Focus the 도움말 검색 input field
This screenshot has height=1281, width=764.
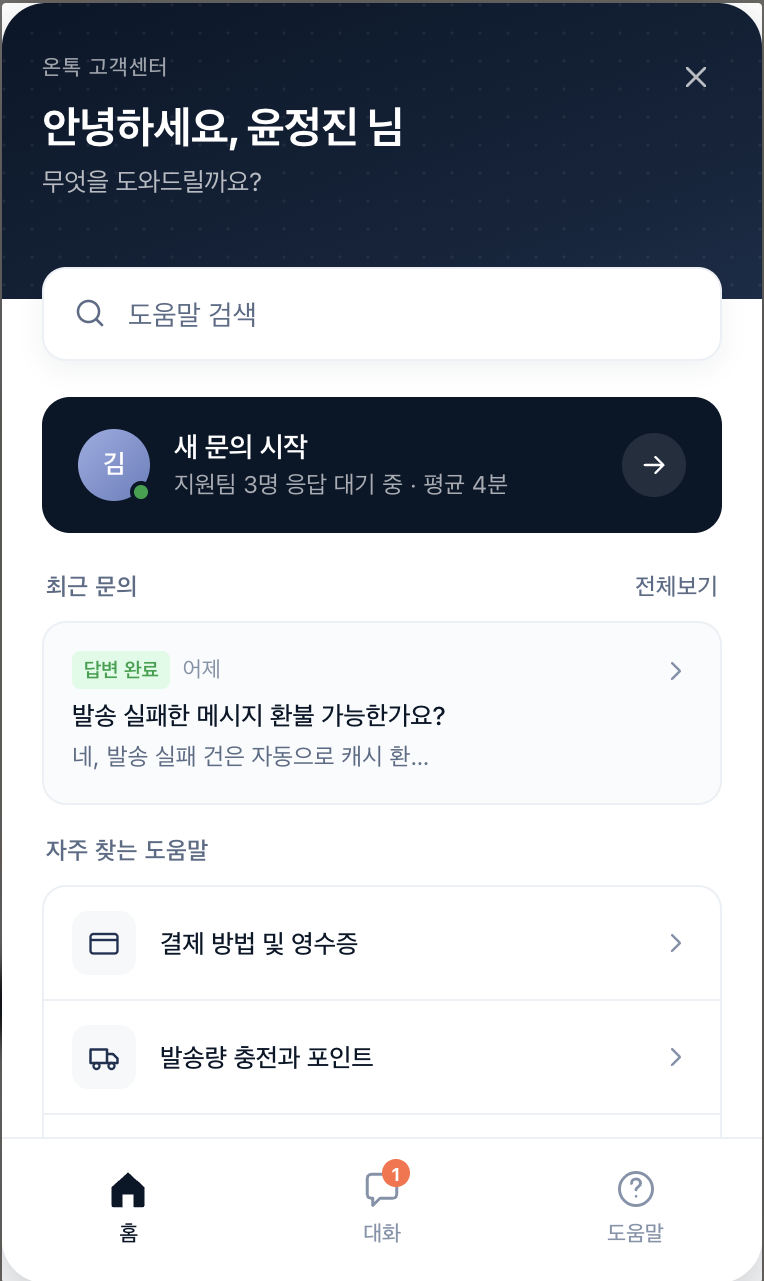(382, 314)
